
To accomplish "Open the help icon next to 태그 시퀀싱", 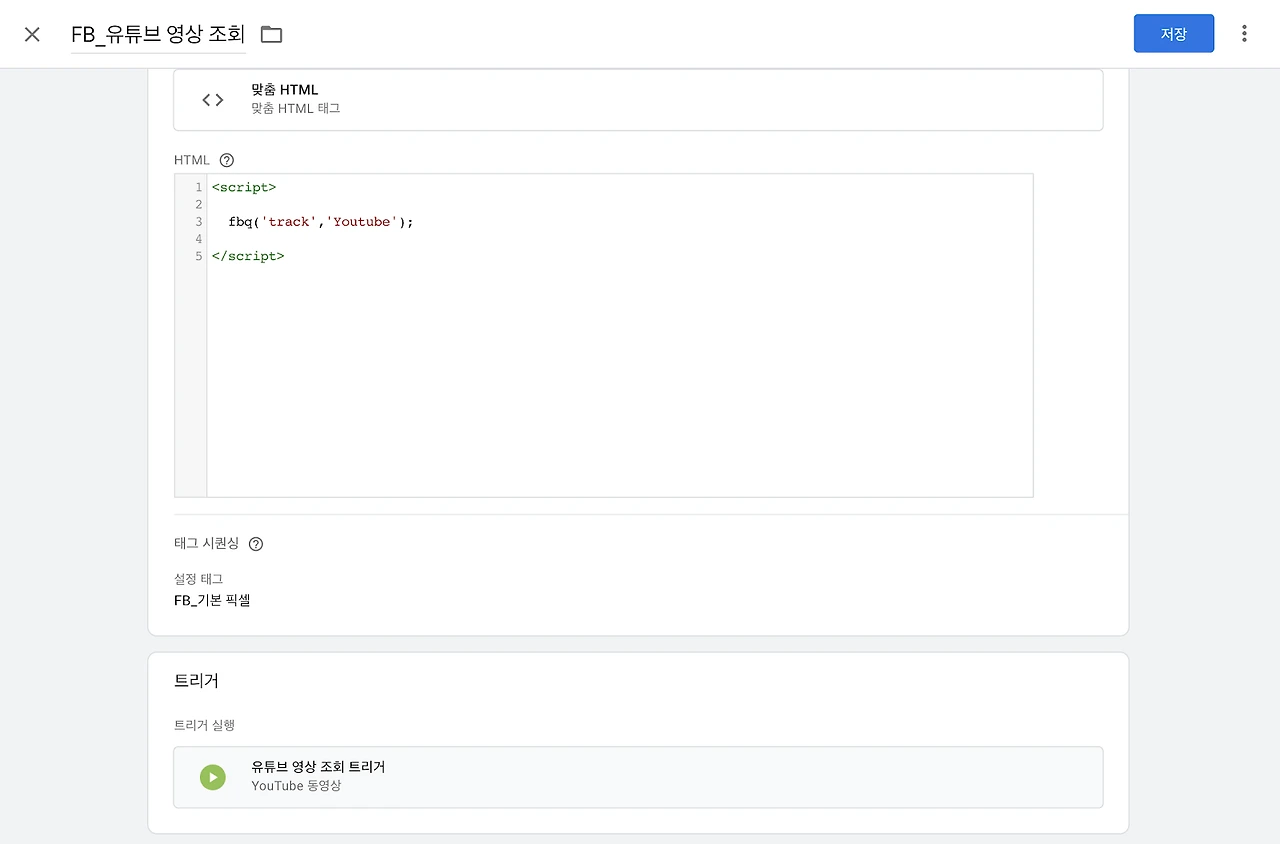I will pos(256,544).
